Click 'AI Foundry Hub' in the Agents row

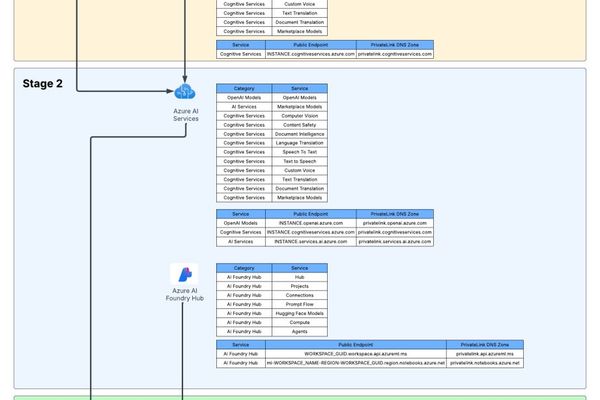244,332
